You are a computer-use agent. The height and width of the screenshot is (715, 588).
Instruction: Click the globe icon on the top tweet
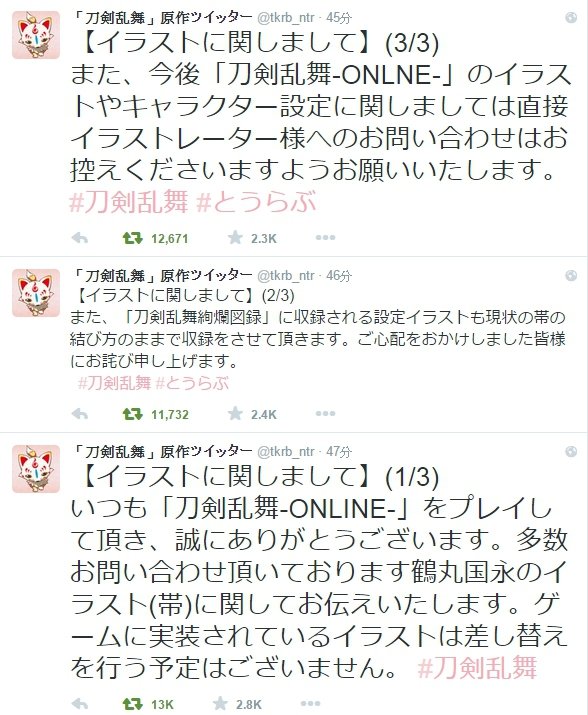(571, 18)
